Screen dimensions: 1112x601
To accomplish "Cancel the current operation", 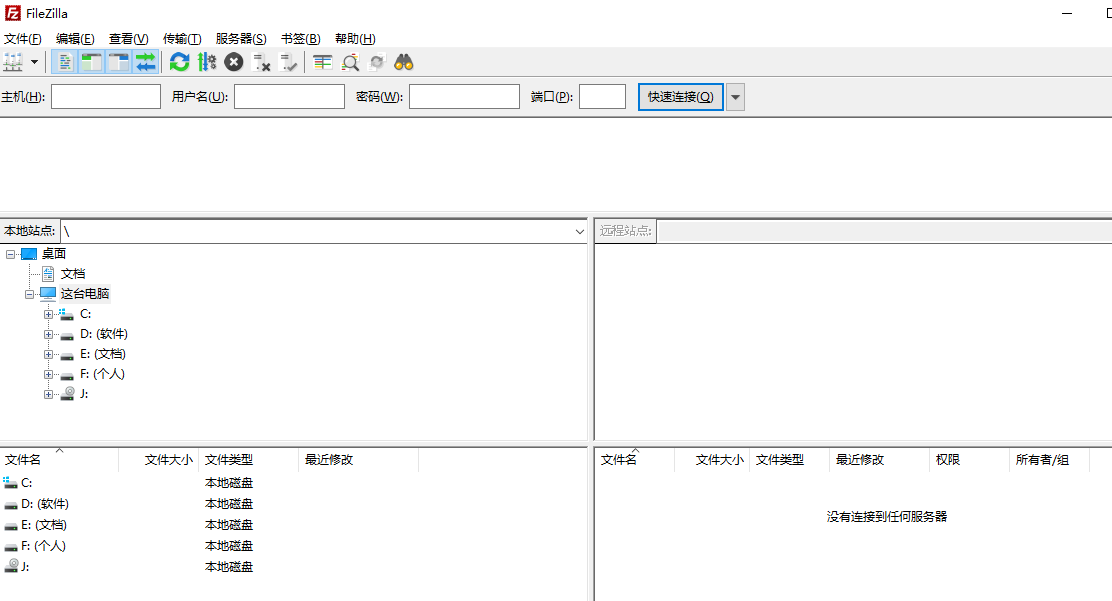I will pos(232,62).
